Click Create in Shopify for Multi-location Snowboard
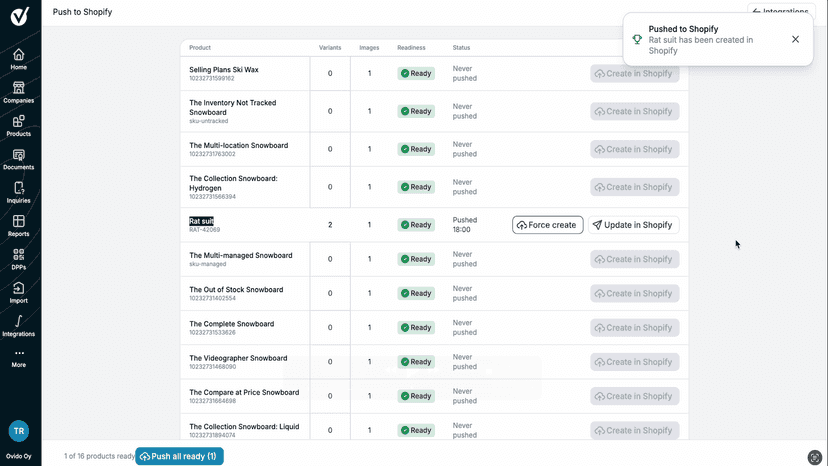This screenshot has height=466, width=828. pos(635,149)
